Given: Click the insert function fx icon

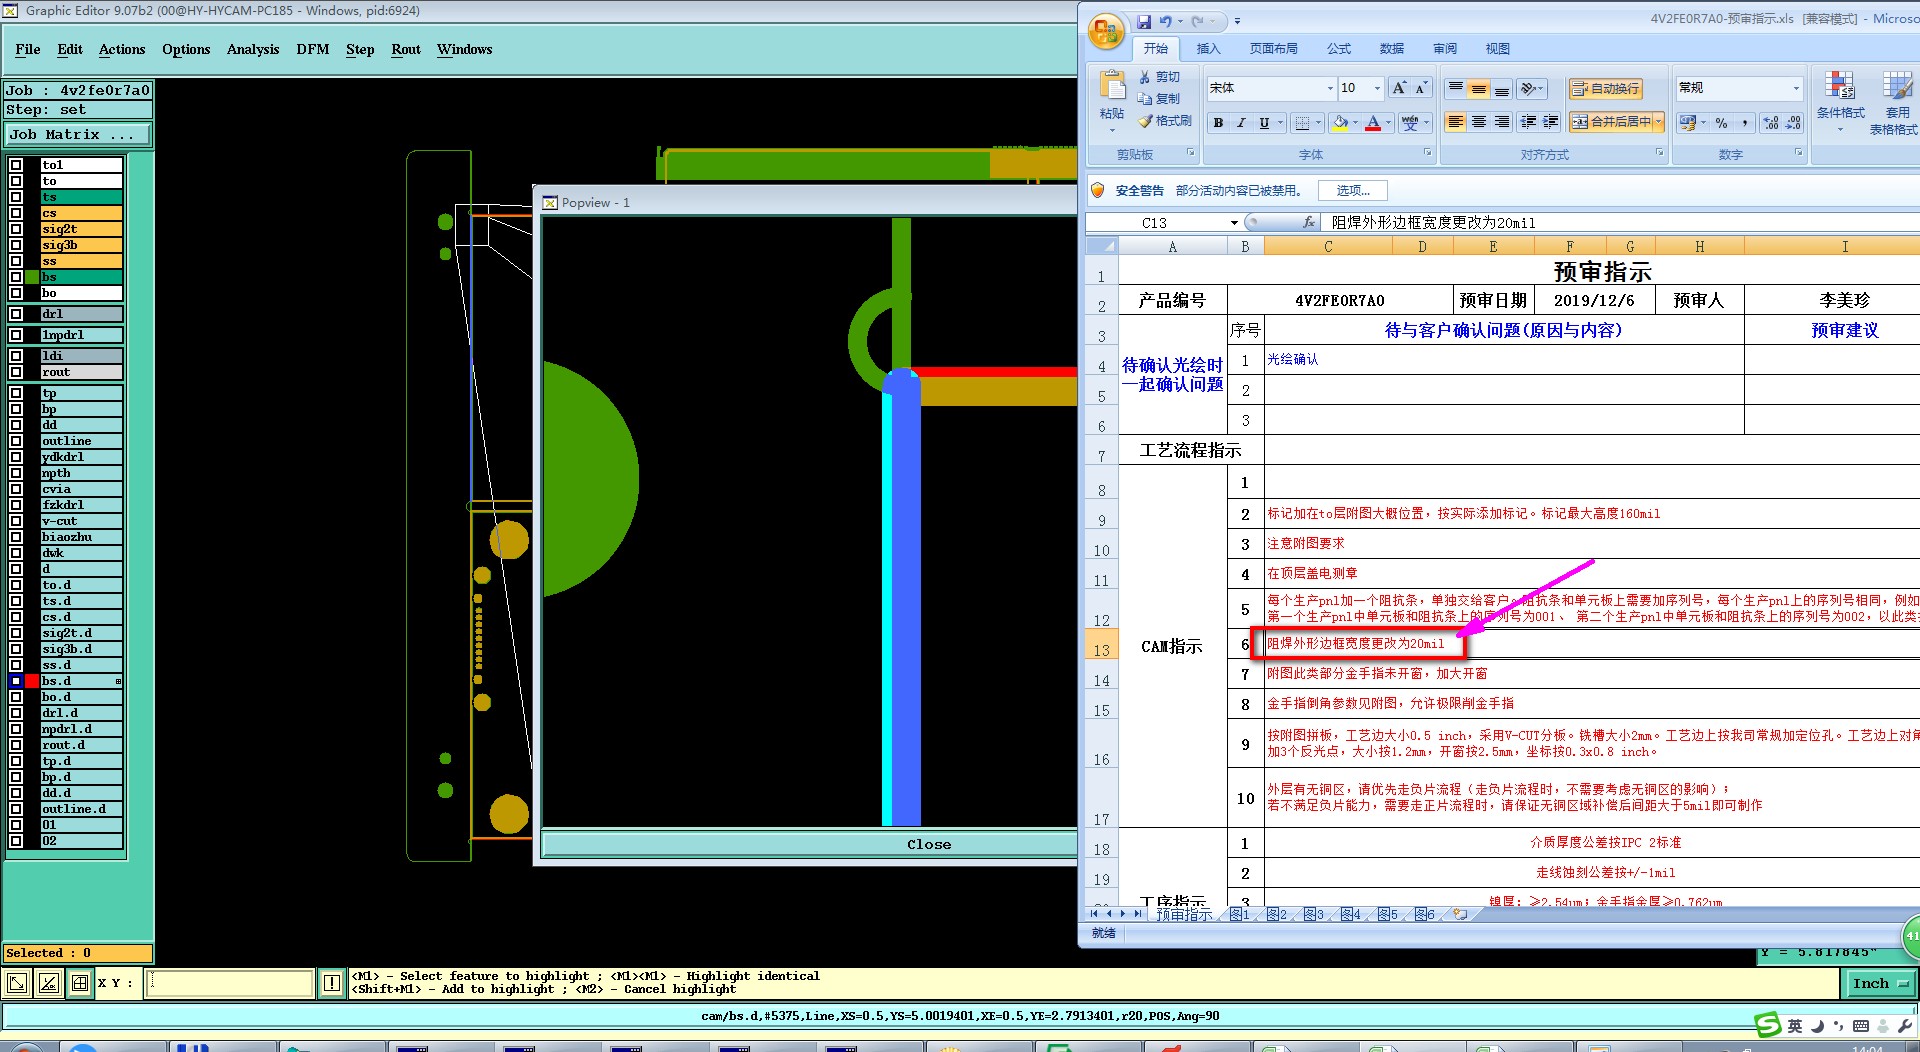Looking at the screenshot, I should click(x=1308, y=222).
